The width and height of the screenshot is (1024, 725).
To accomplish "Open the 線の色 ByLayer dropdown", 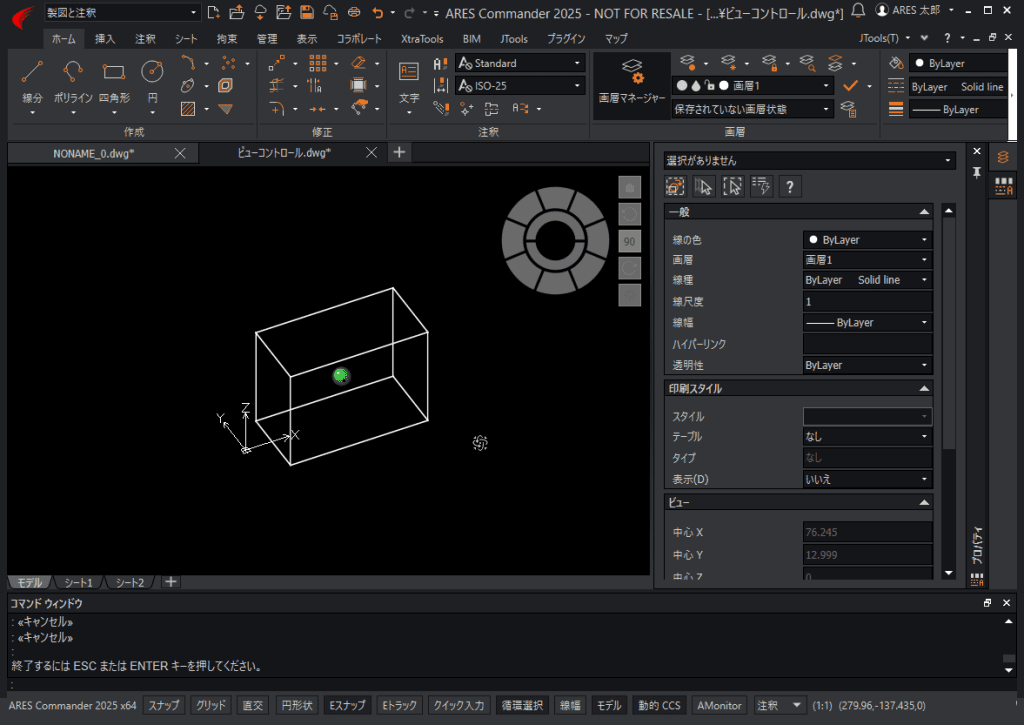I will 867,240.
